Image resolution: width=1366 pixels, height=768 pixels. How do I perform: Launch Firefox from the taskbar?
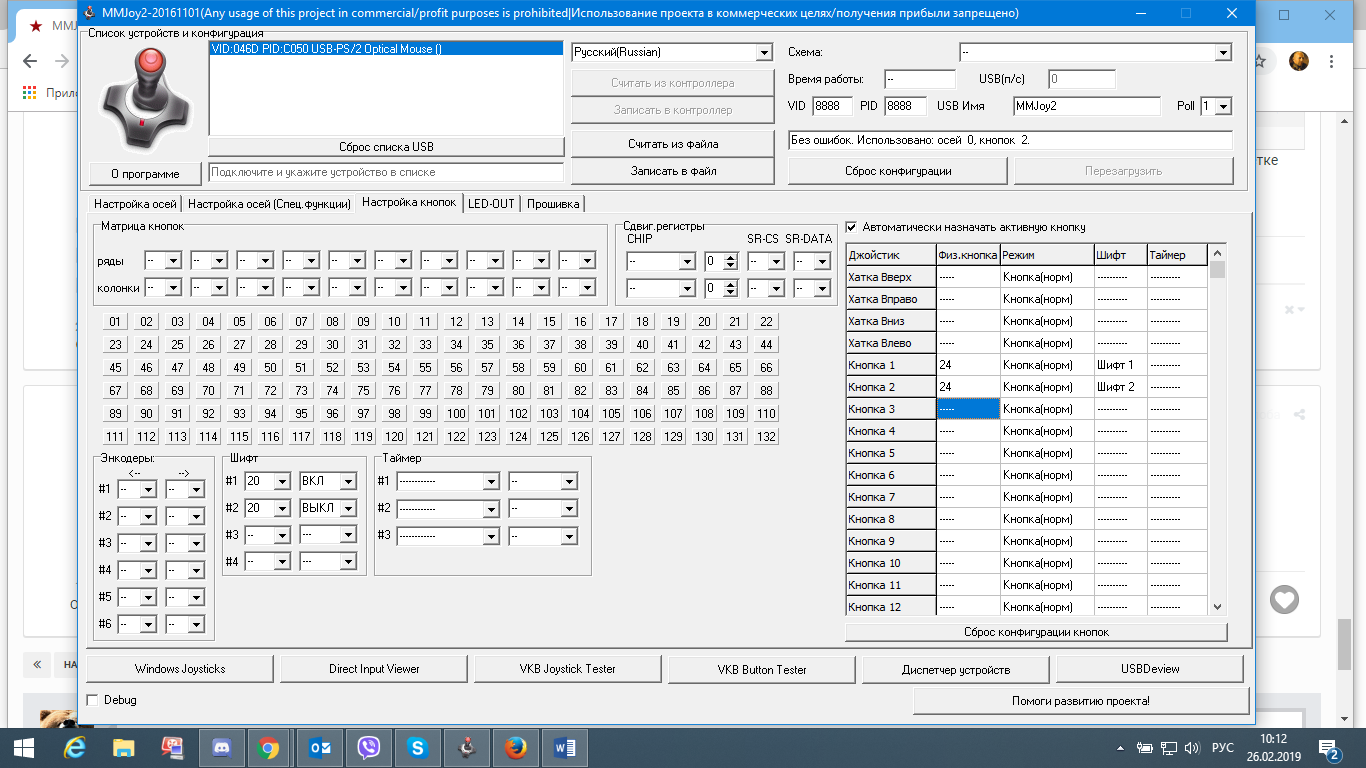pyautogui.click(x=515, y=747)
